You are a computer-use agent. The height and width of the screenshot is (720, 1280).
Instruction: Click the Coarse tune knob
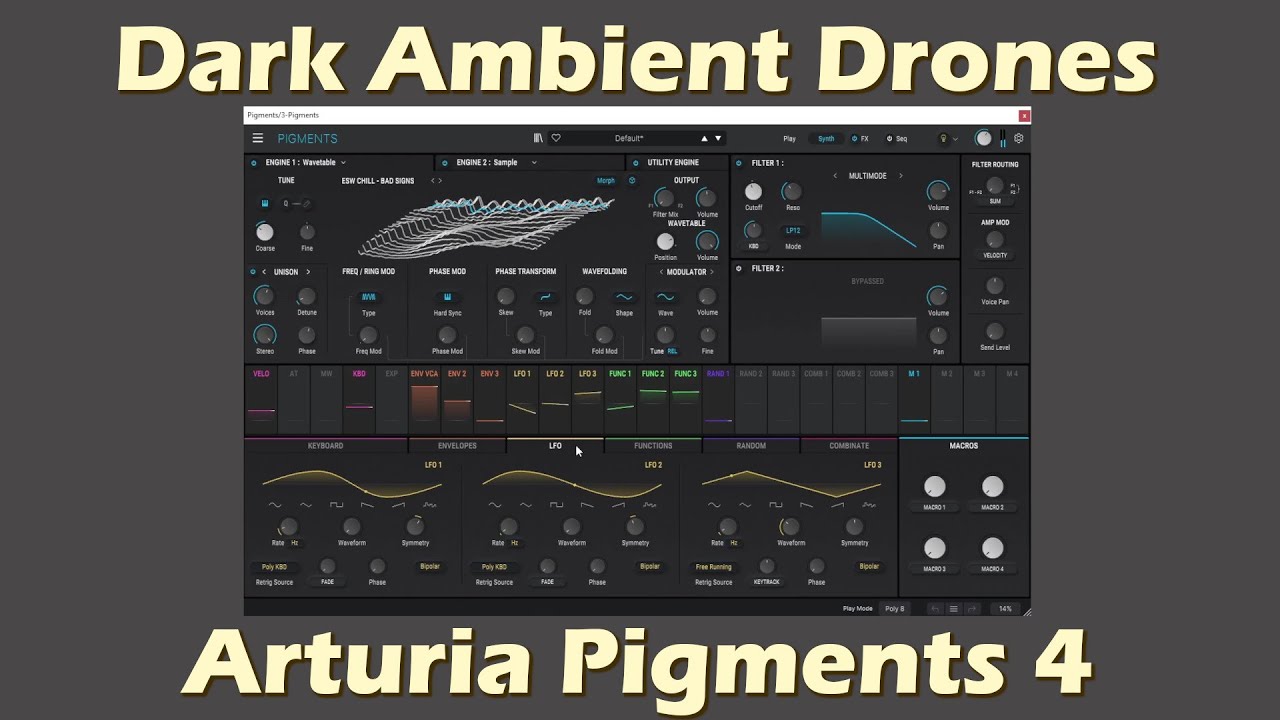(265, 232)
